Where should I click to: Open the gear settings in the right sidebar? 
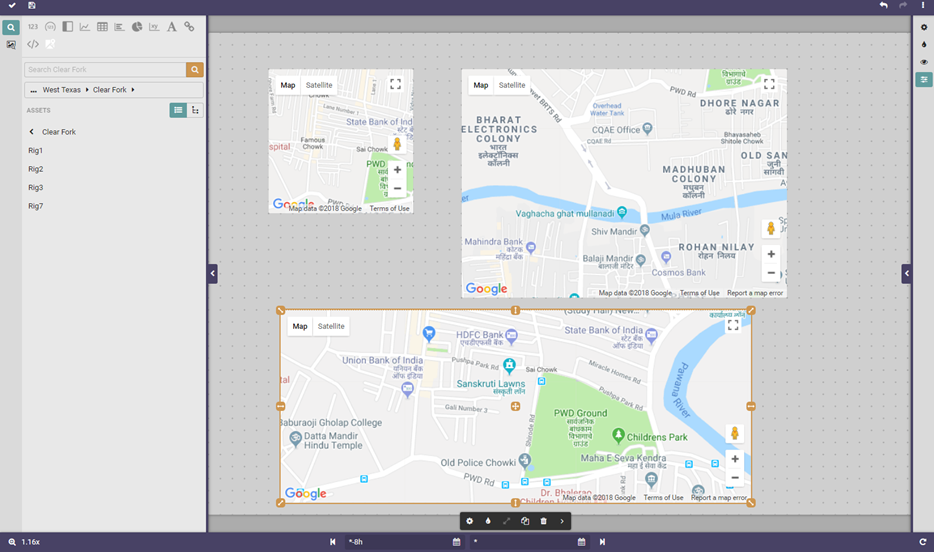point(924,27)
